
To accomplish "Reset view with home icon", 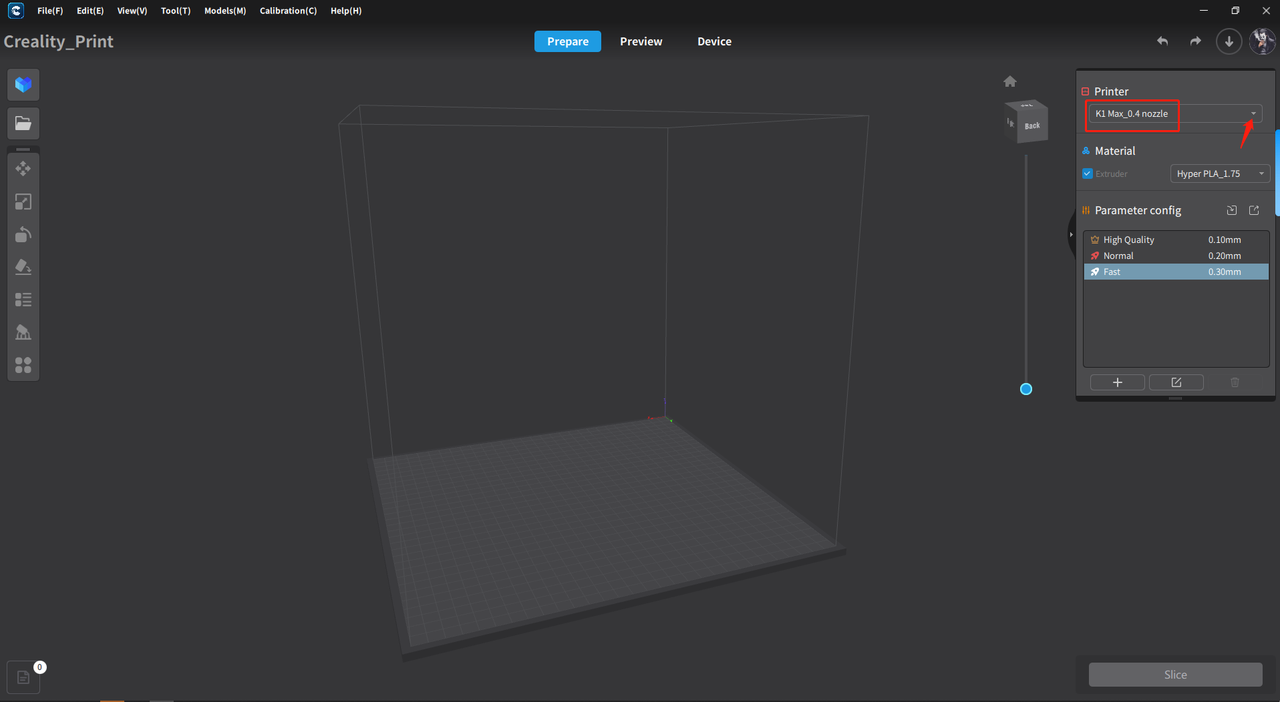I will tap(1010, 81).
